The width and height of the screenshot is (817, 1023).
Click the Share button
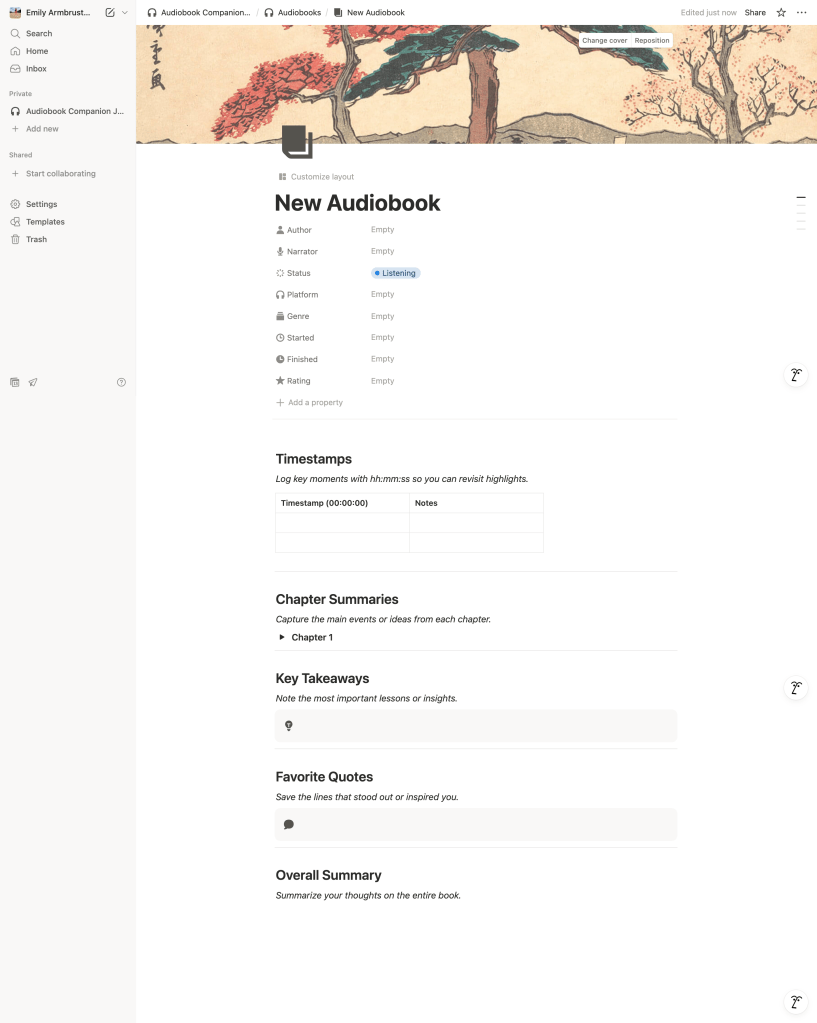tap(755, 13)
